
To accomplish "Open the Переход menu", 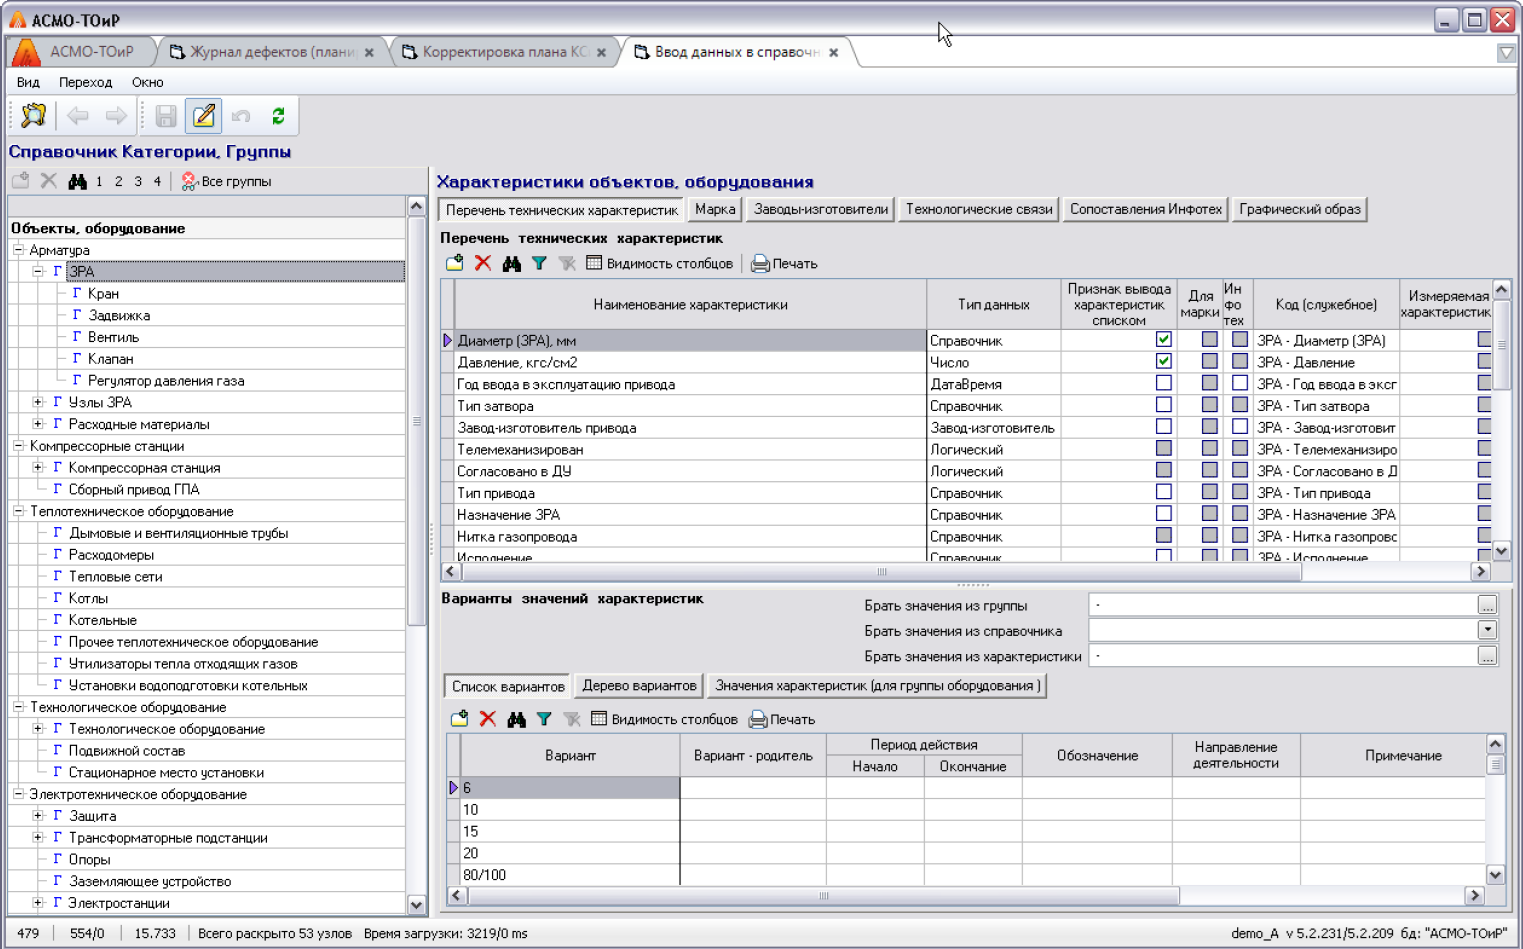I will pos(85,82).
